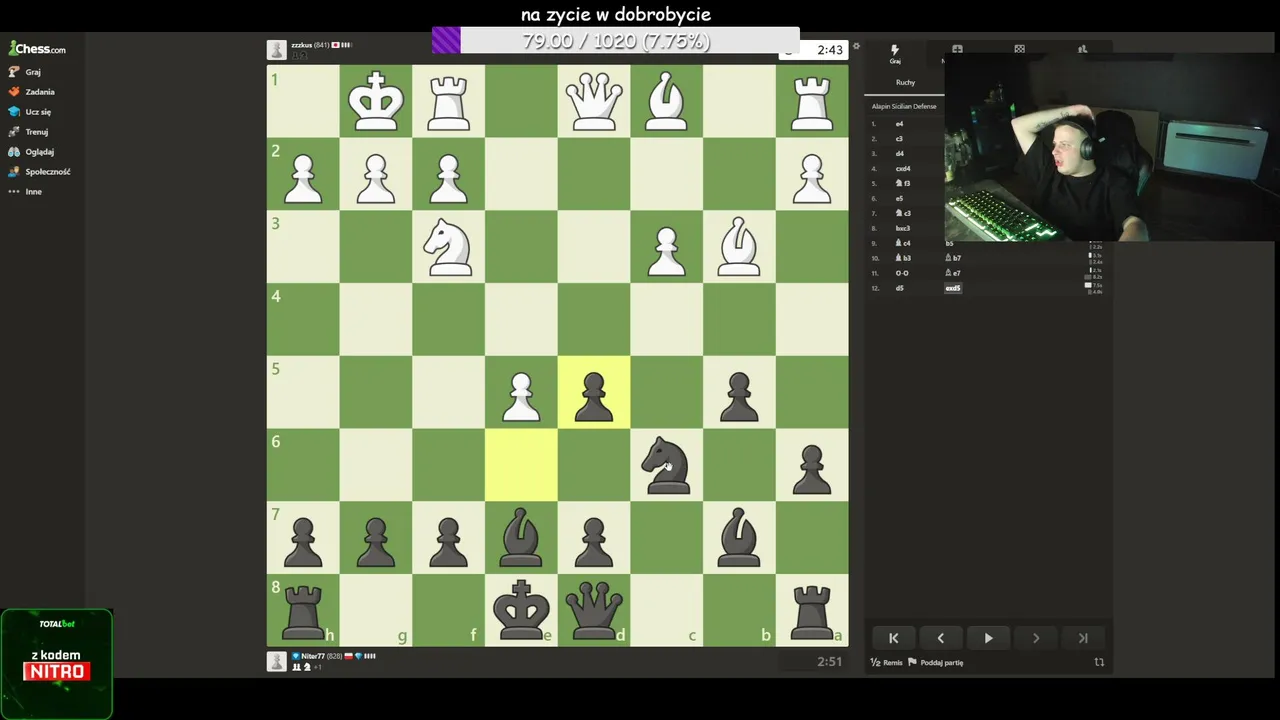Open the zzzkus username link
This screenshot has width=1280, height=720.
302,45
